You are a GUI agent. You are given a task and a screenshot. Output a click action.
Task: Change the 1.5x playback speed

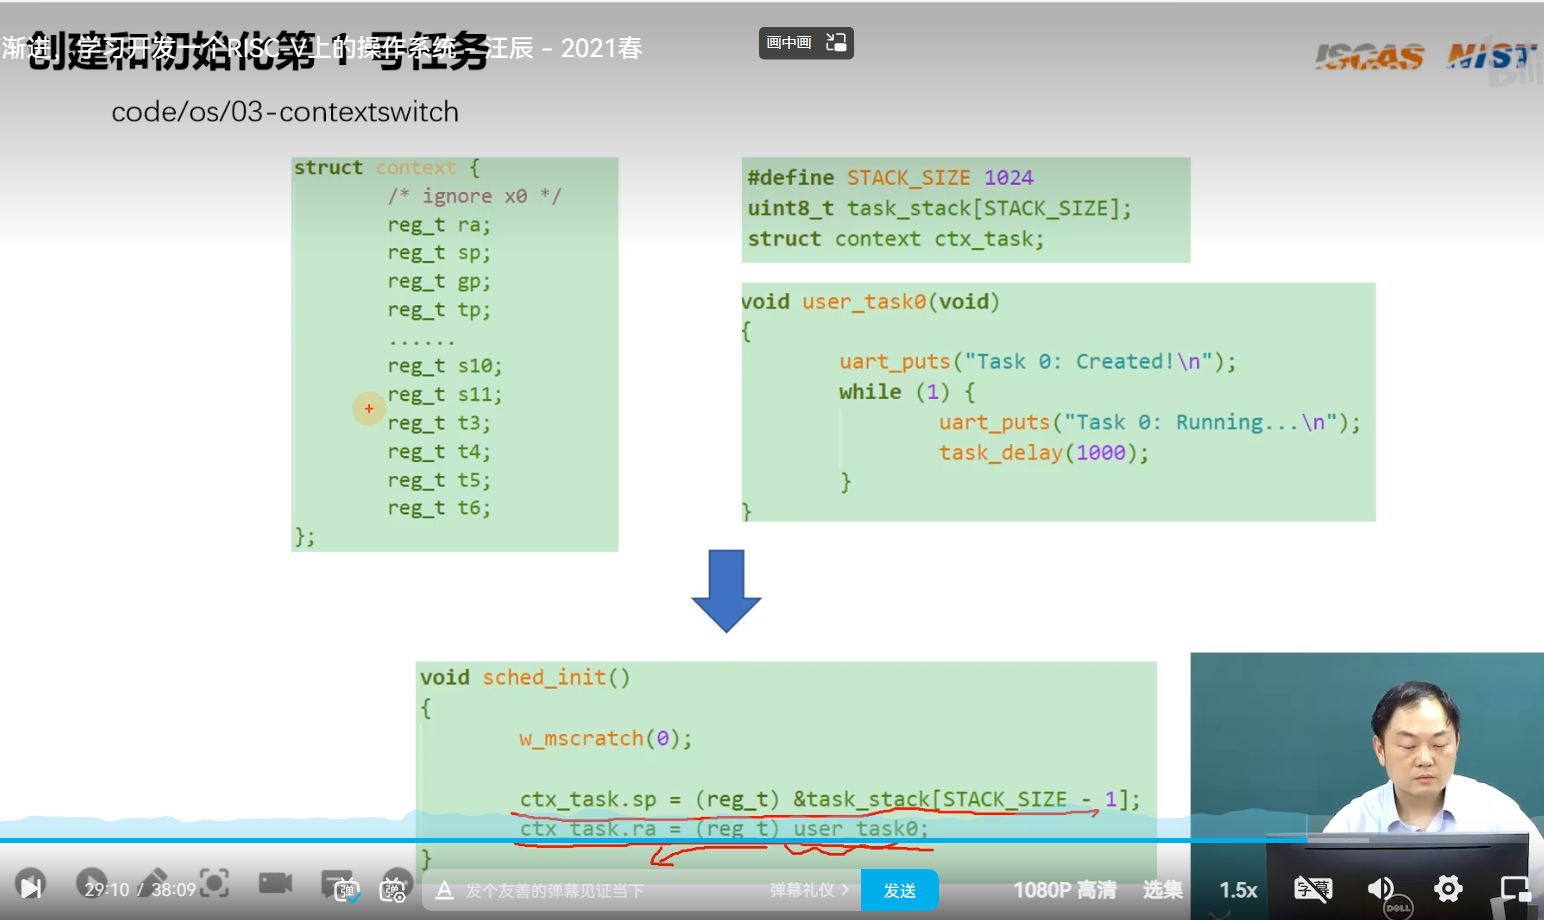coord(1238,890)
